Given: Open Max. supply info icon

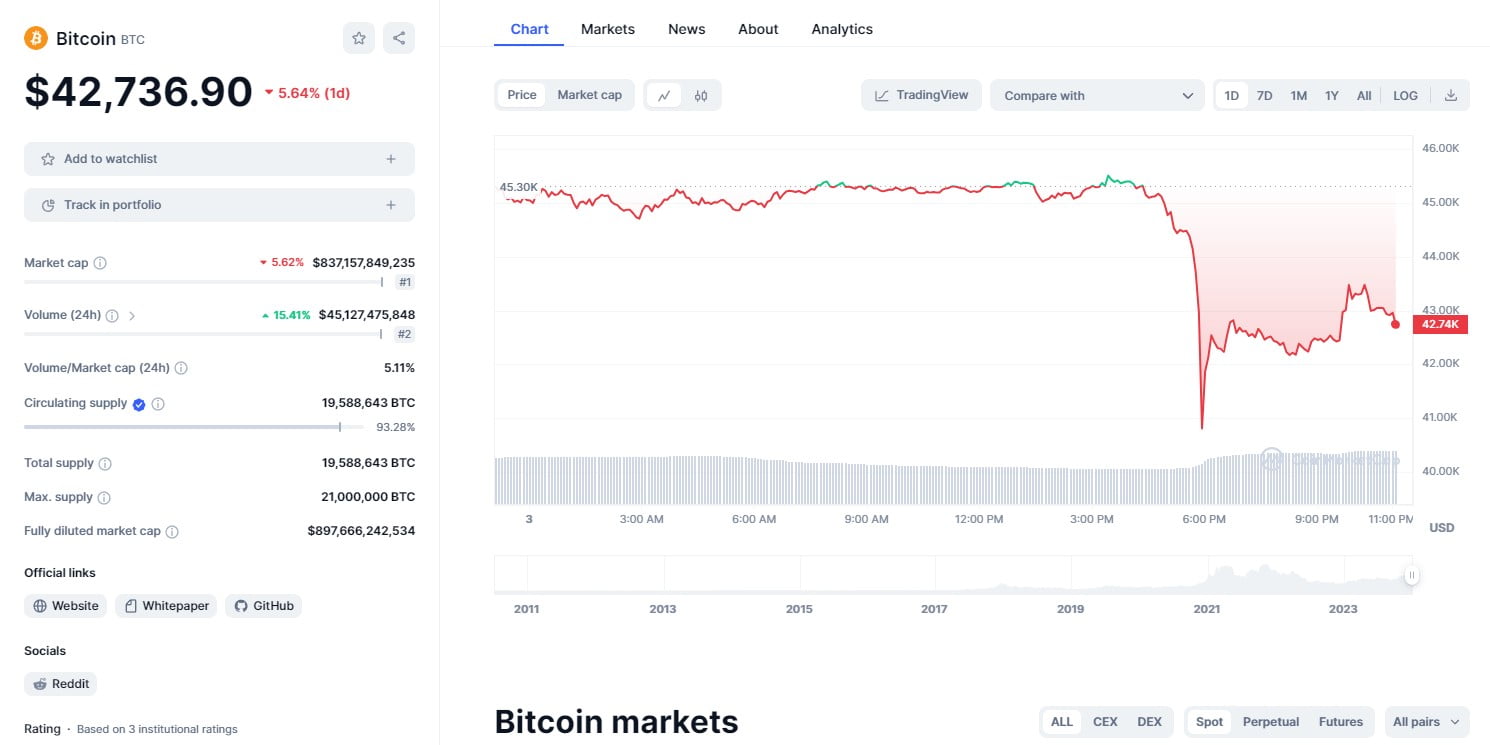Looking at the screenshot, I should tap(104, 498).
